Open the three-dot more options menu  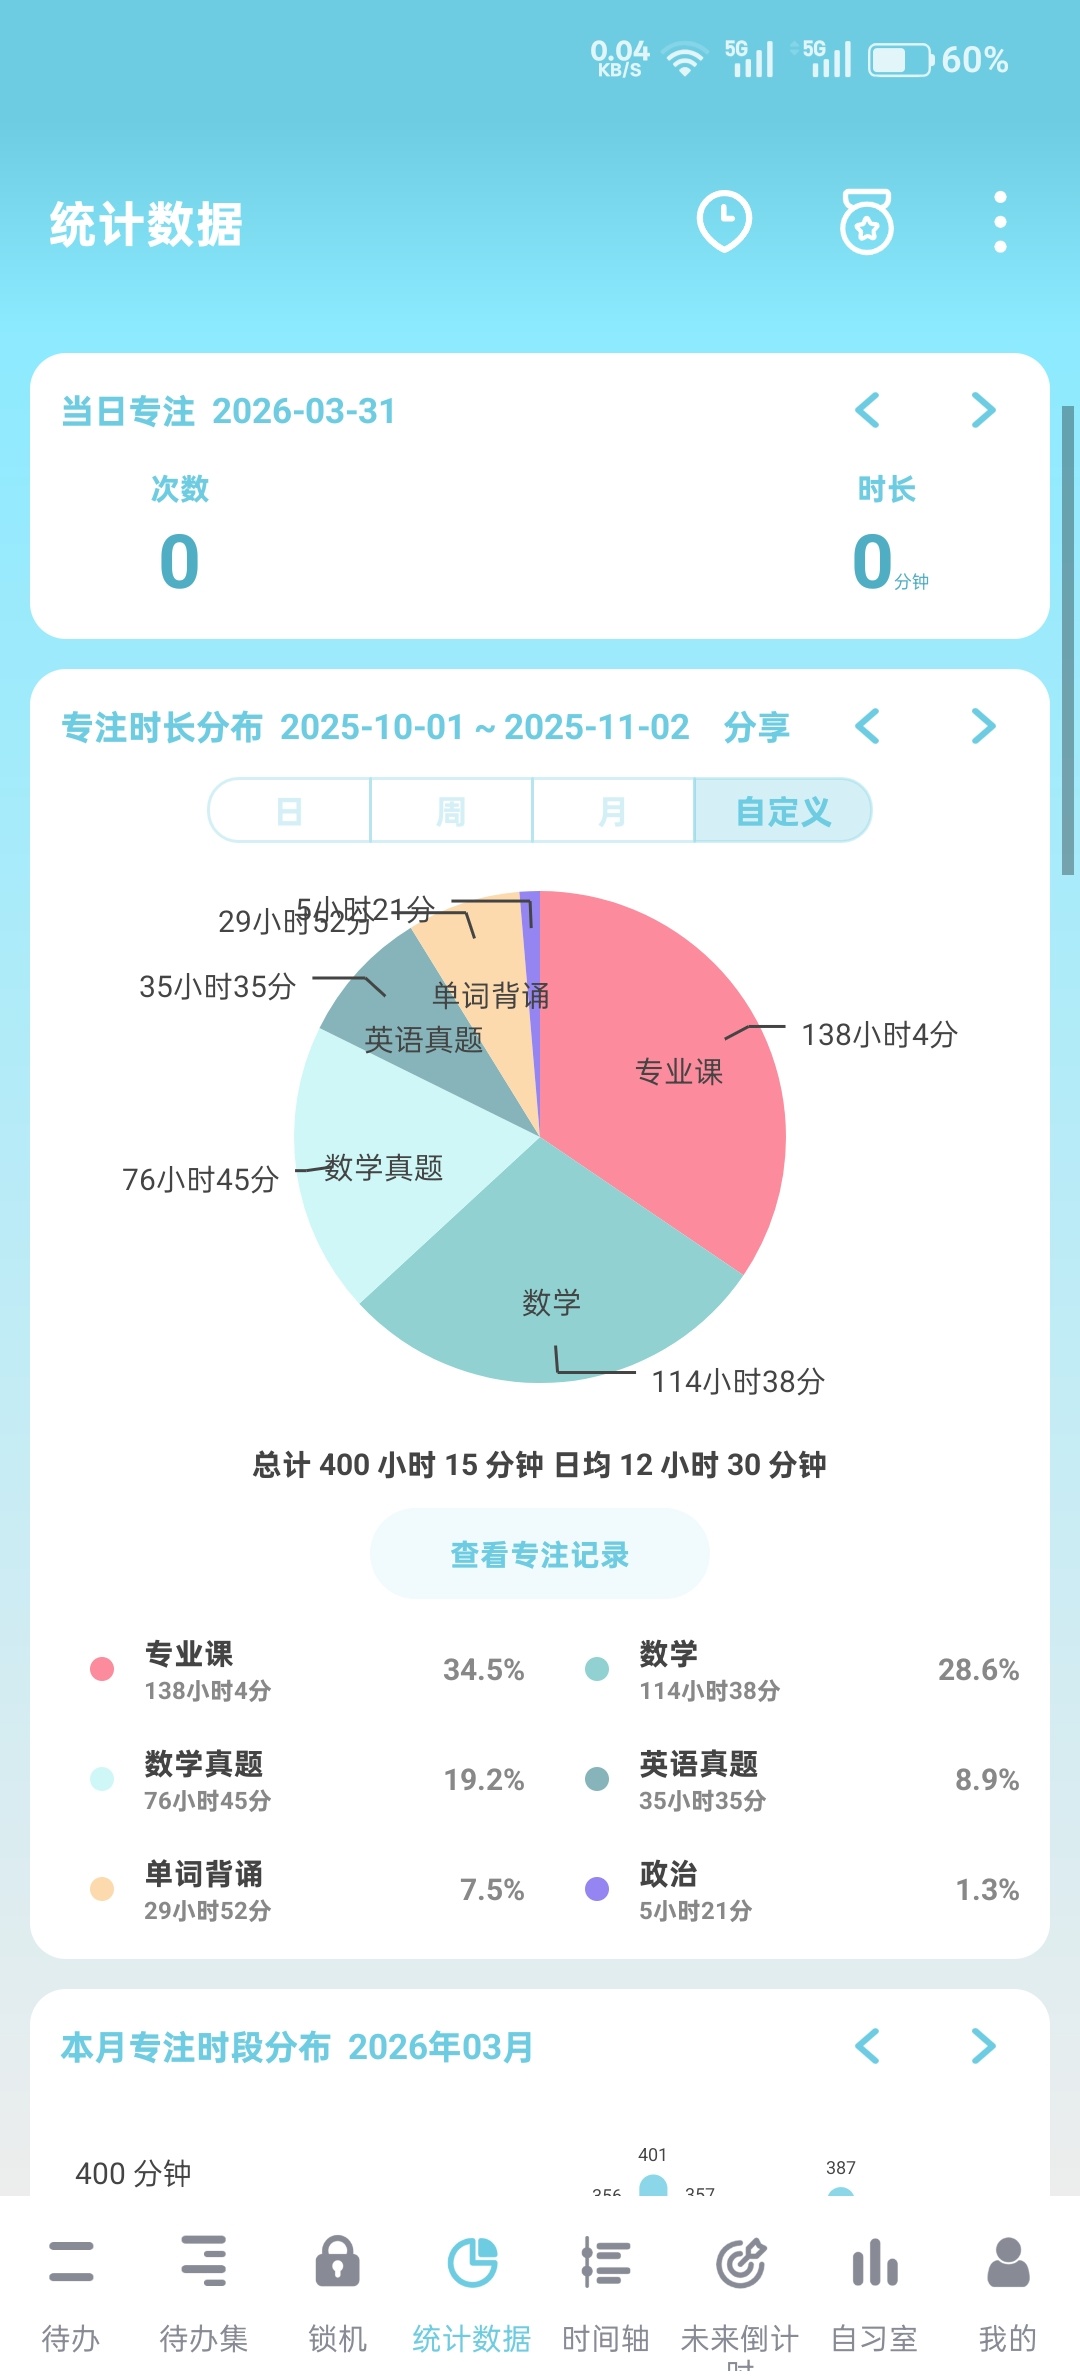999,222
